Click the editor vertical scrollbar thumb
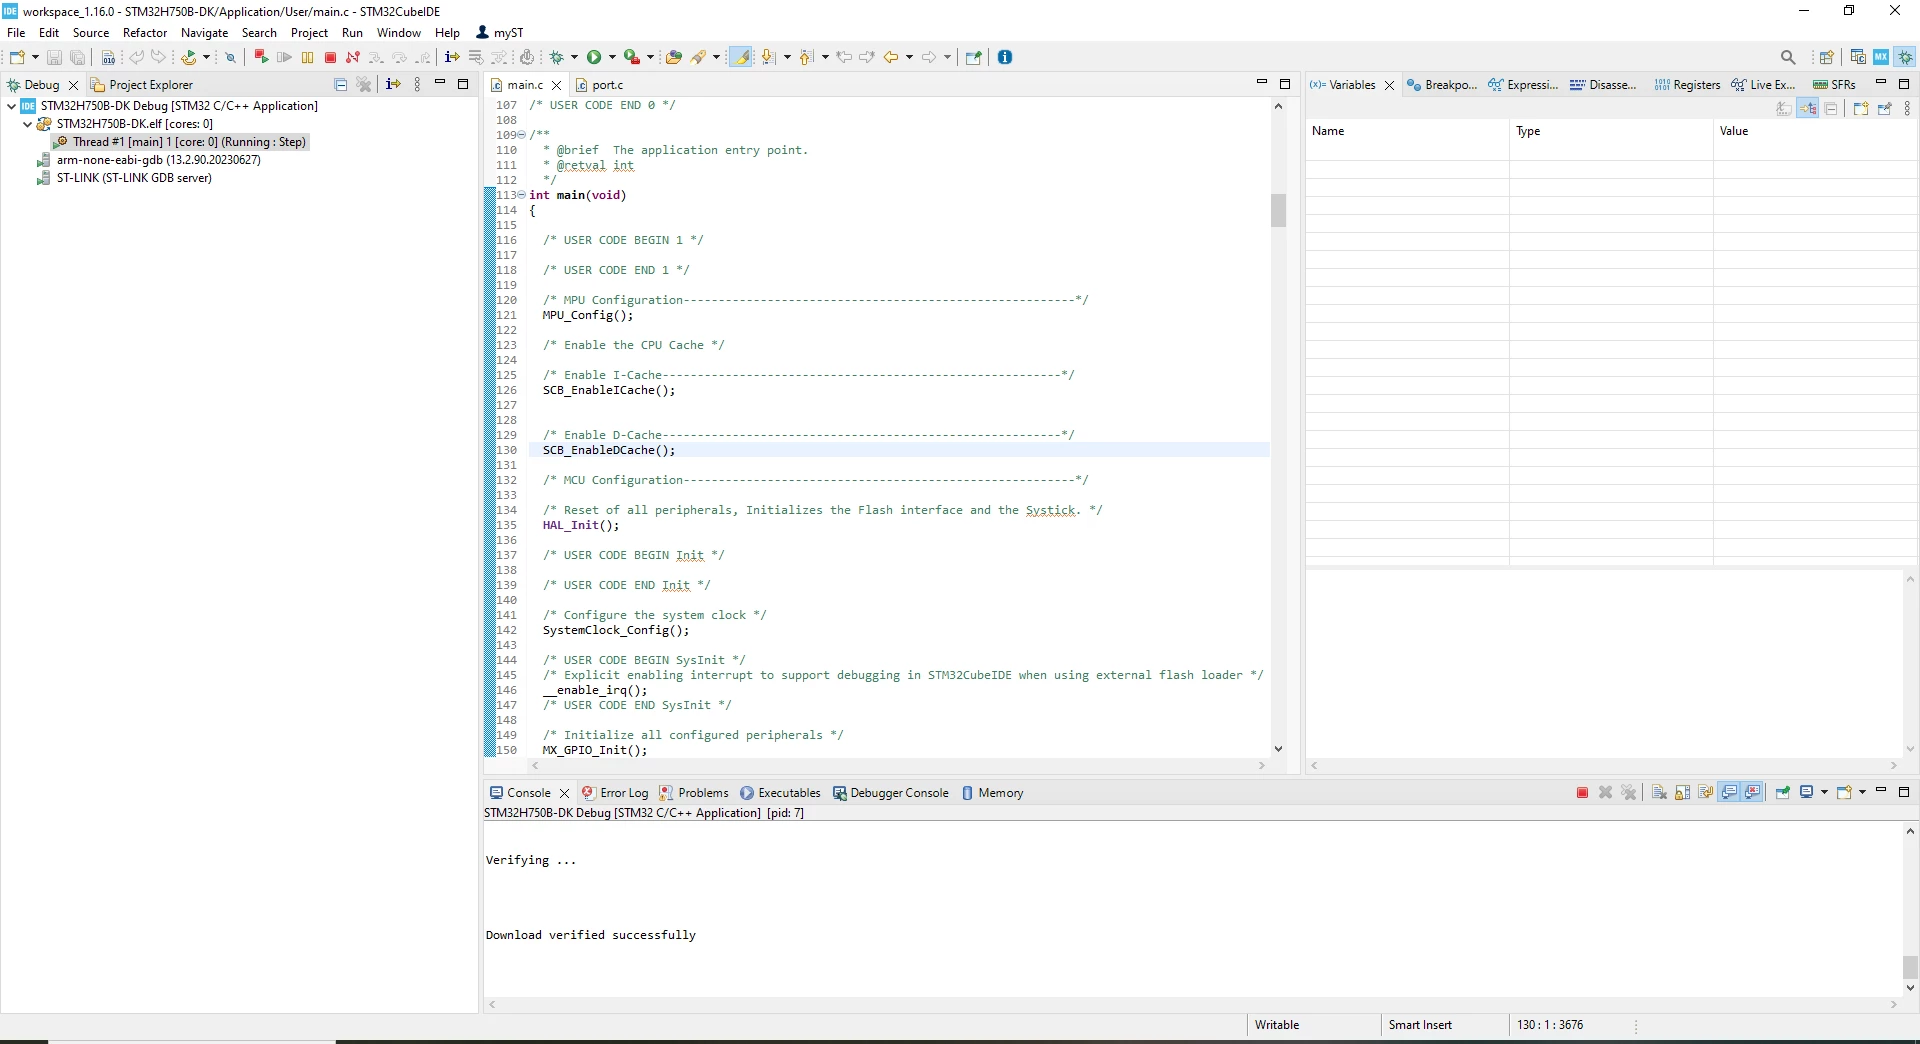1920x1044 pixels. [x=1278, y=210]
